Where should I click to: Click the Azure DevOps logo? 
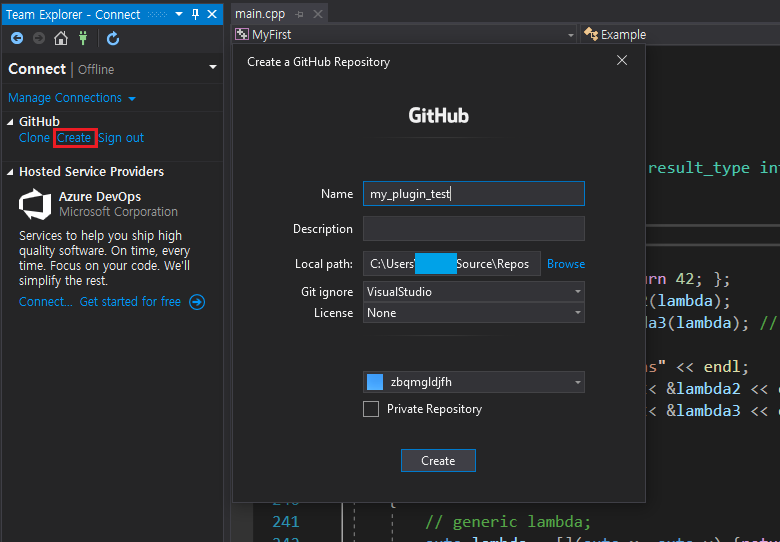(35, 204)
